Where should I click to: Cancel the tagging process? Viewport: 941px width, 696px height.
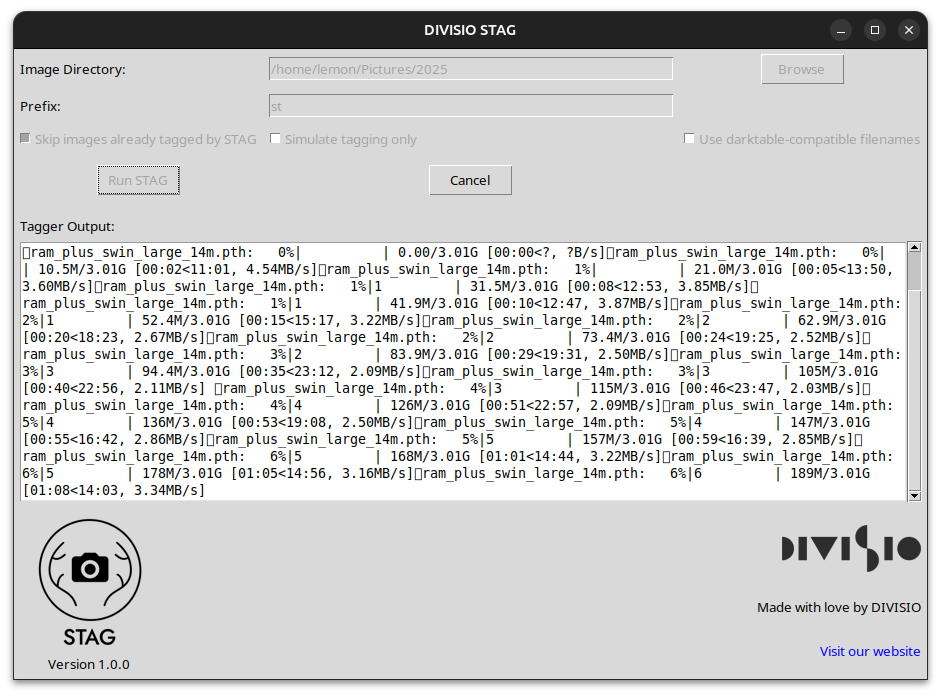point(470,180)
